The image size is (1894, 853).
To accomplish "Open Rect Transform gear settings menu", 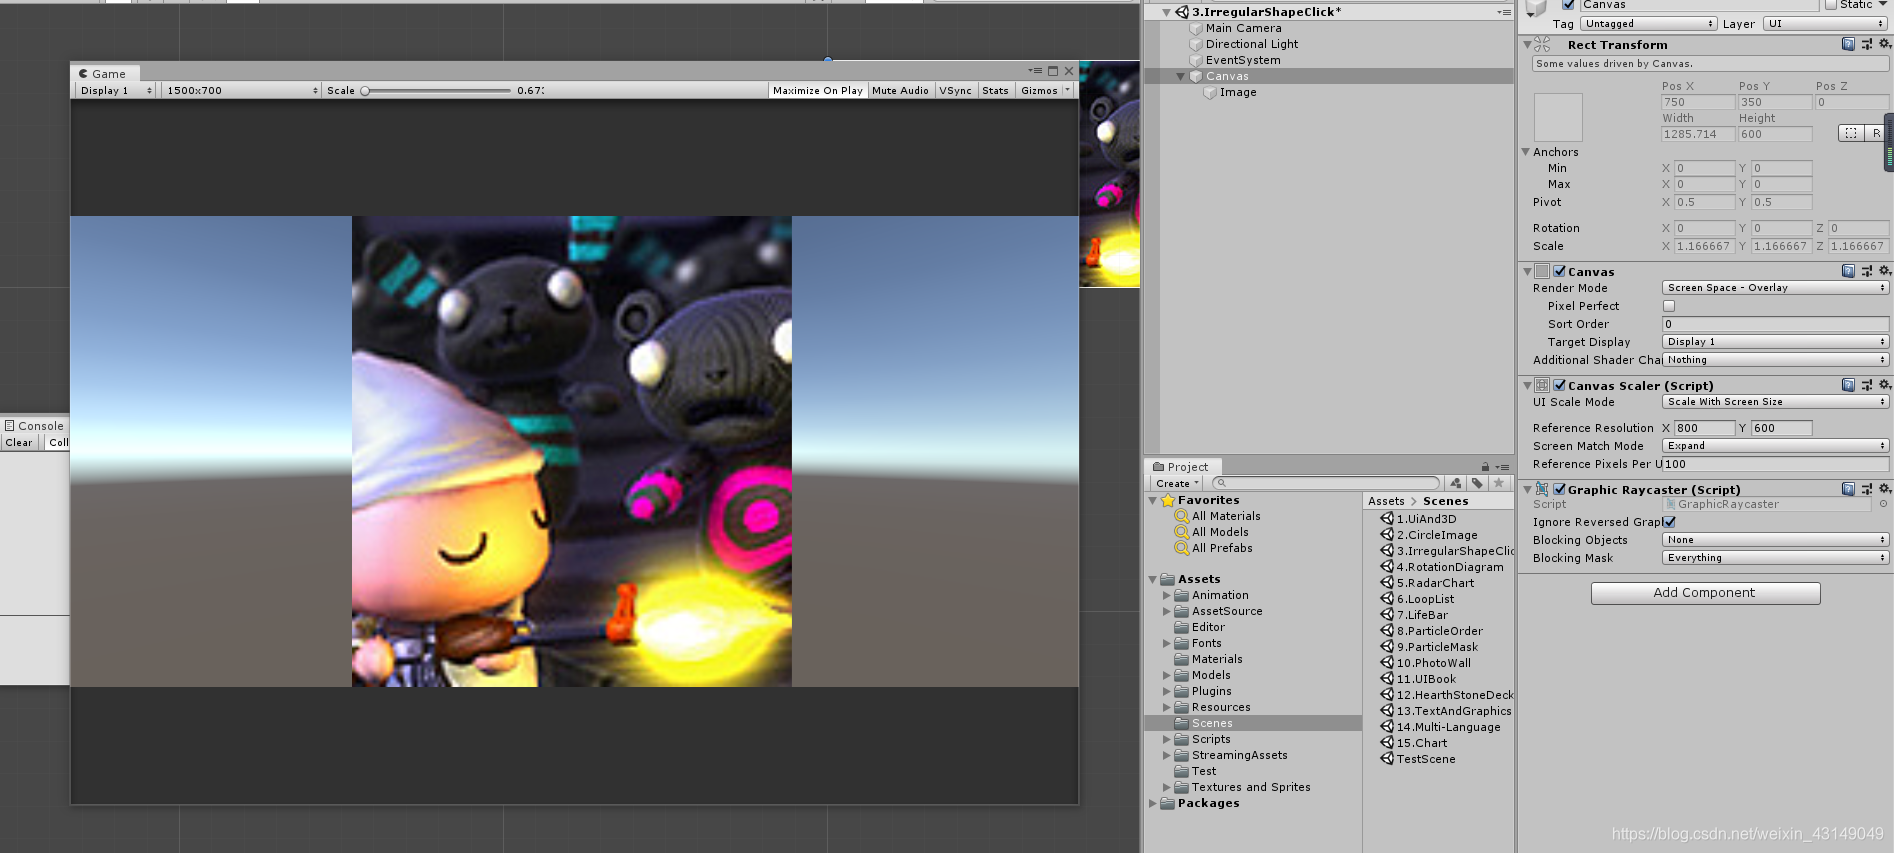I will click(x=1885, y=44).
